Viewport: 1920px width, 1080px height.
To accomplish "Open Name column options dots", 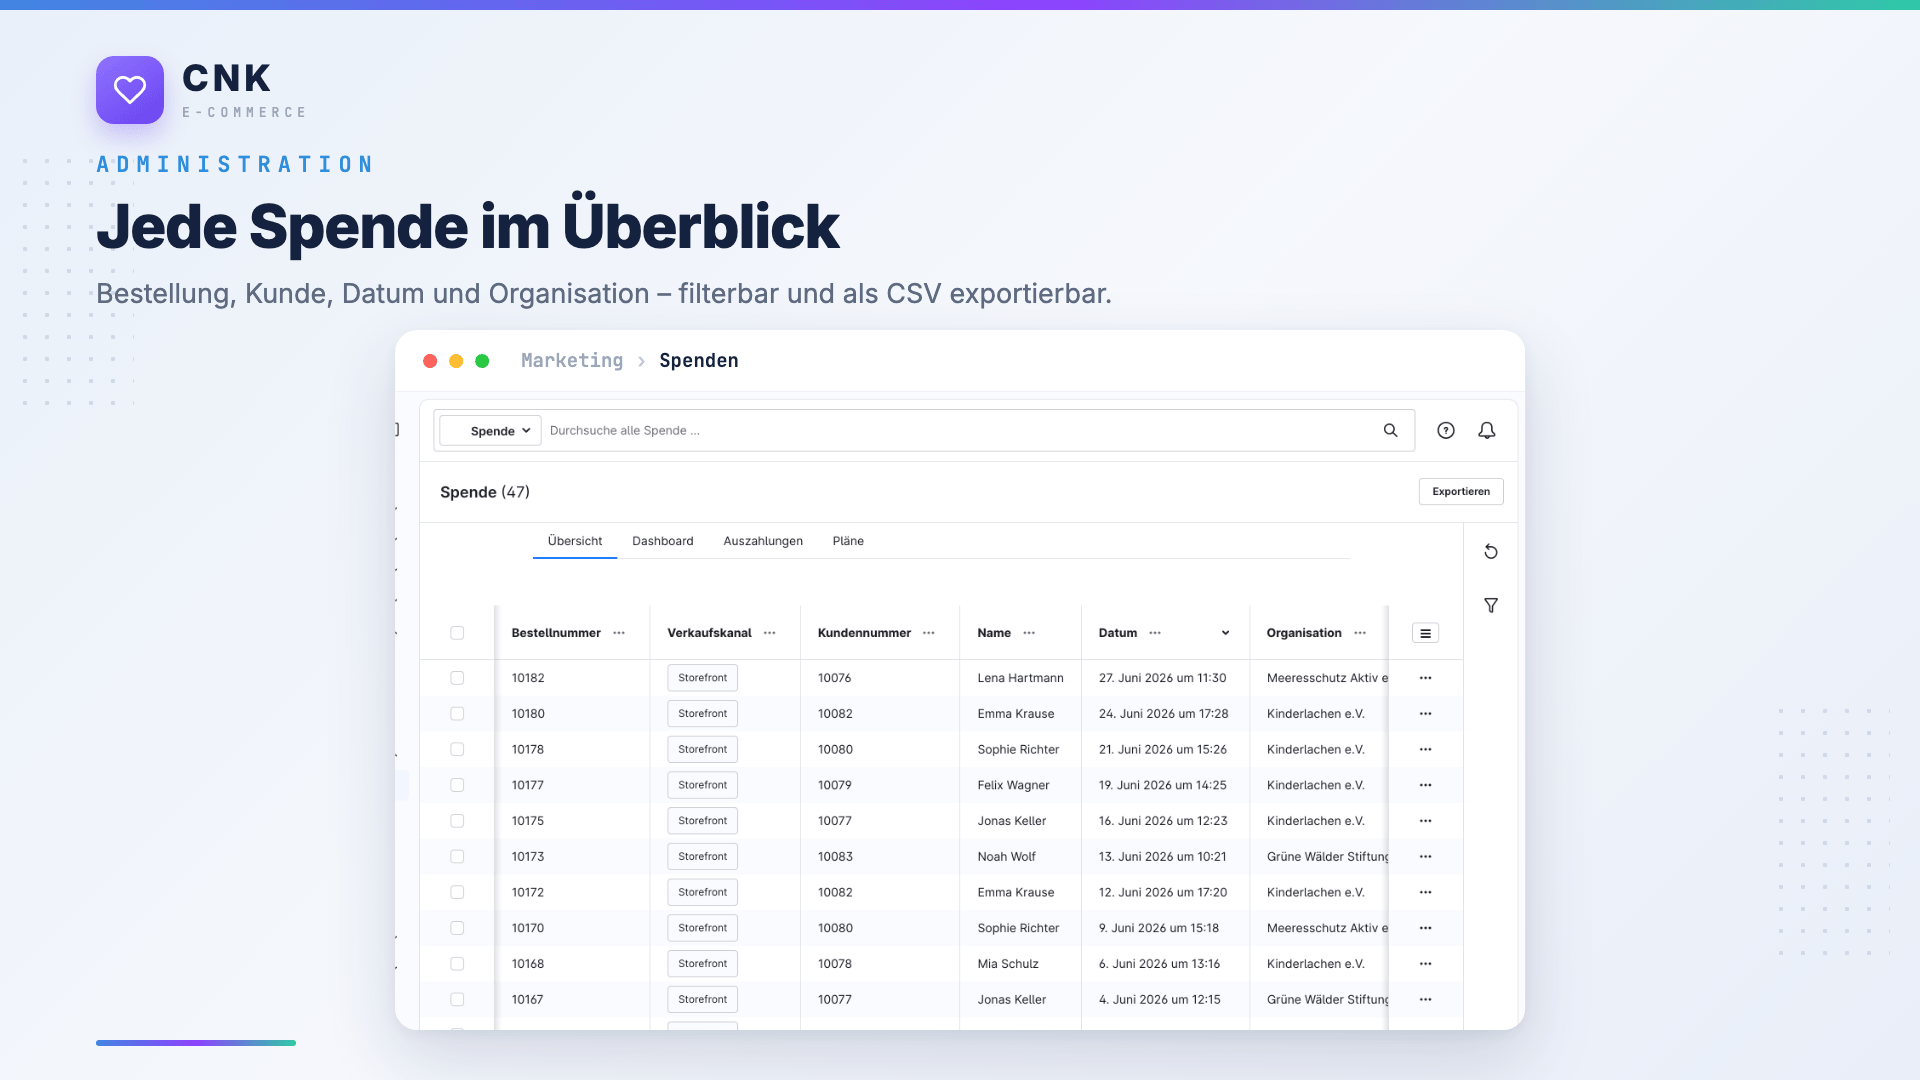I will pyautogui.click(x=1029, y=633).
